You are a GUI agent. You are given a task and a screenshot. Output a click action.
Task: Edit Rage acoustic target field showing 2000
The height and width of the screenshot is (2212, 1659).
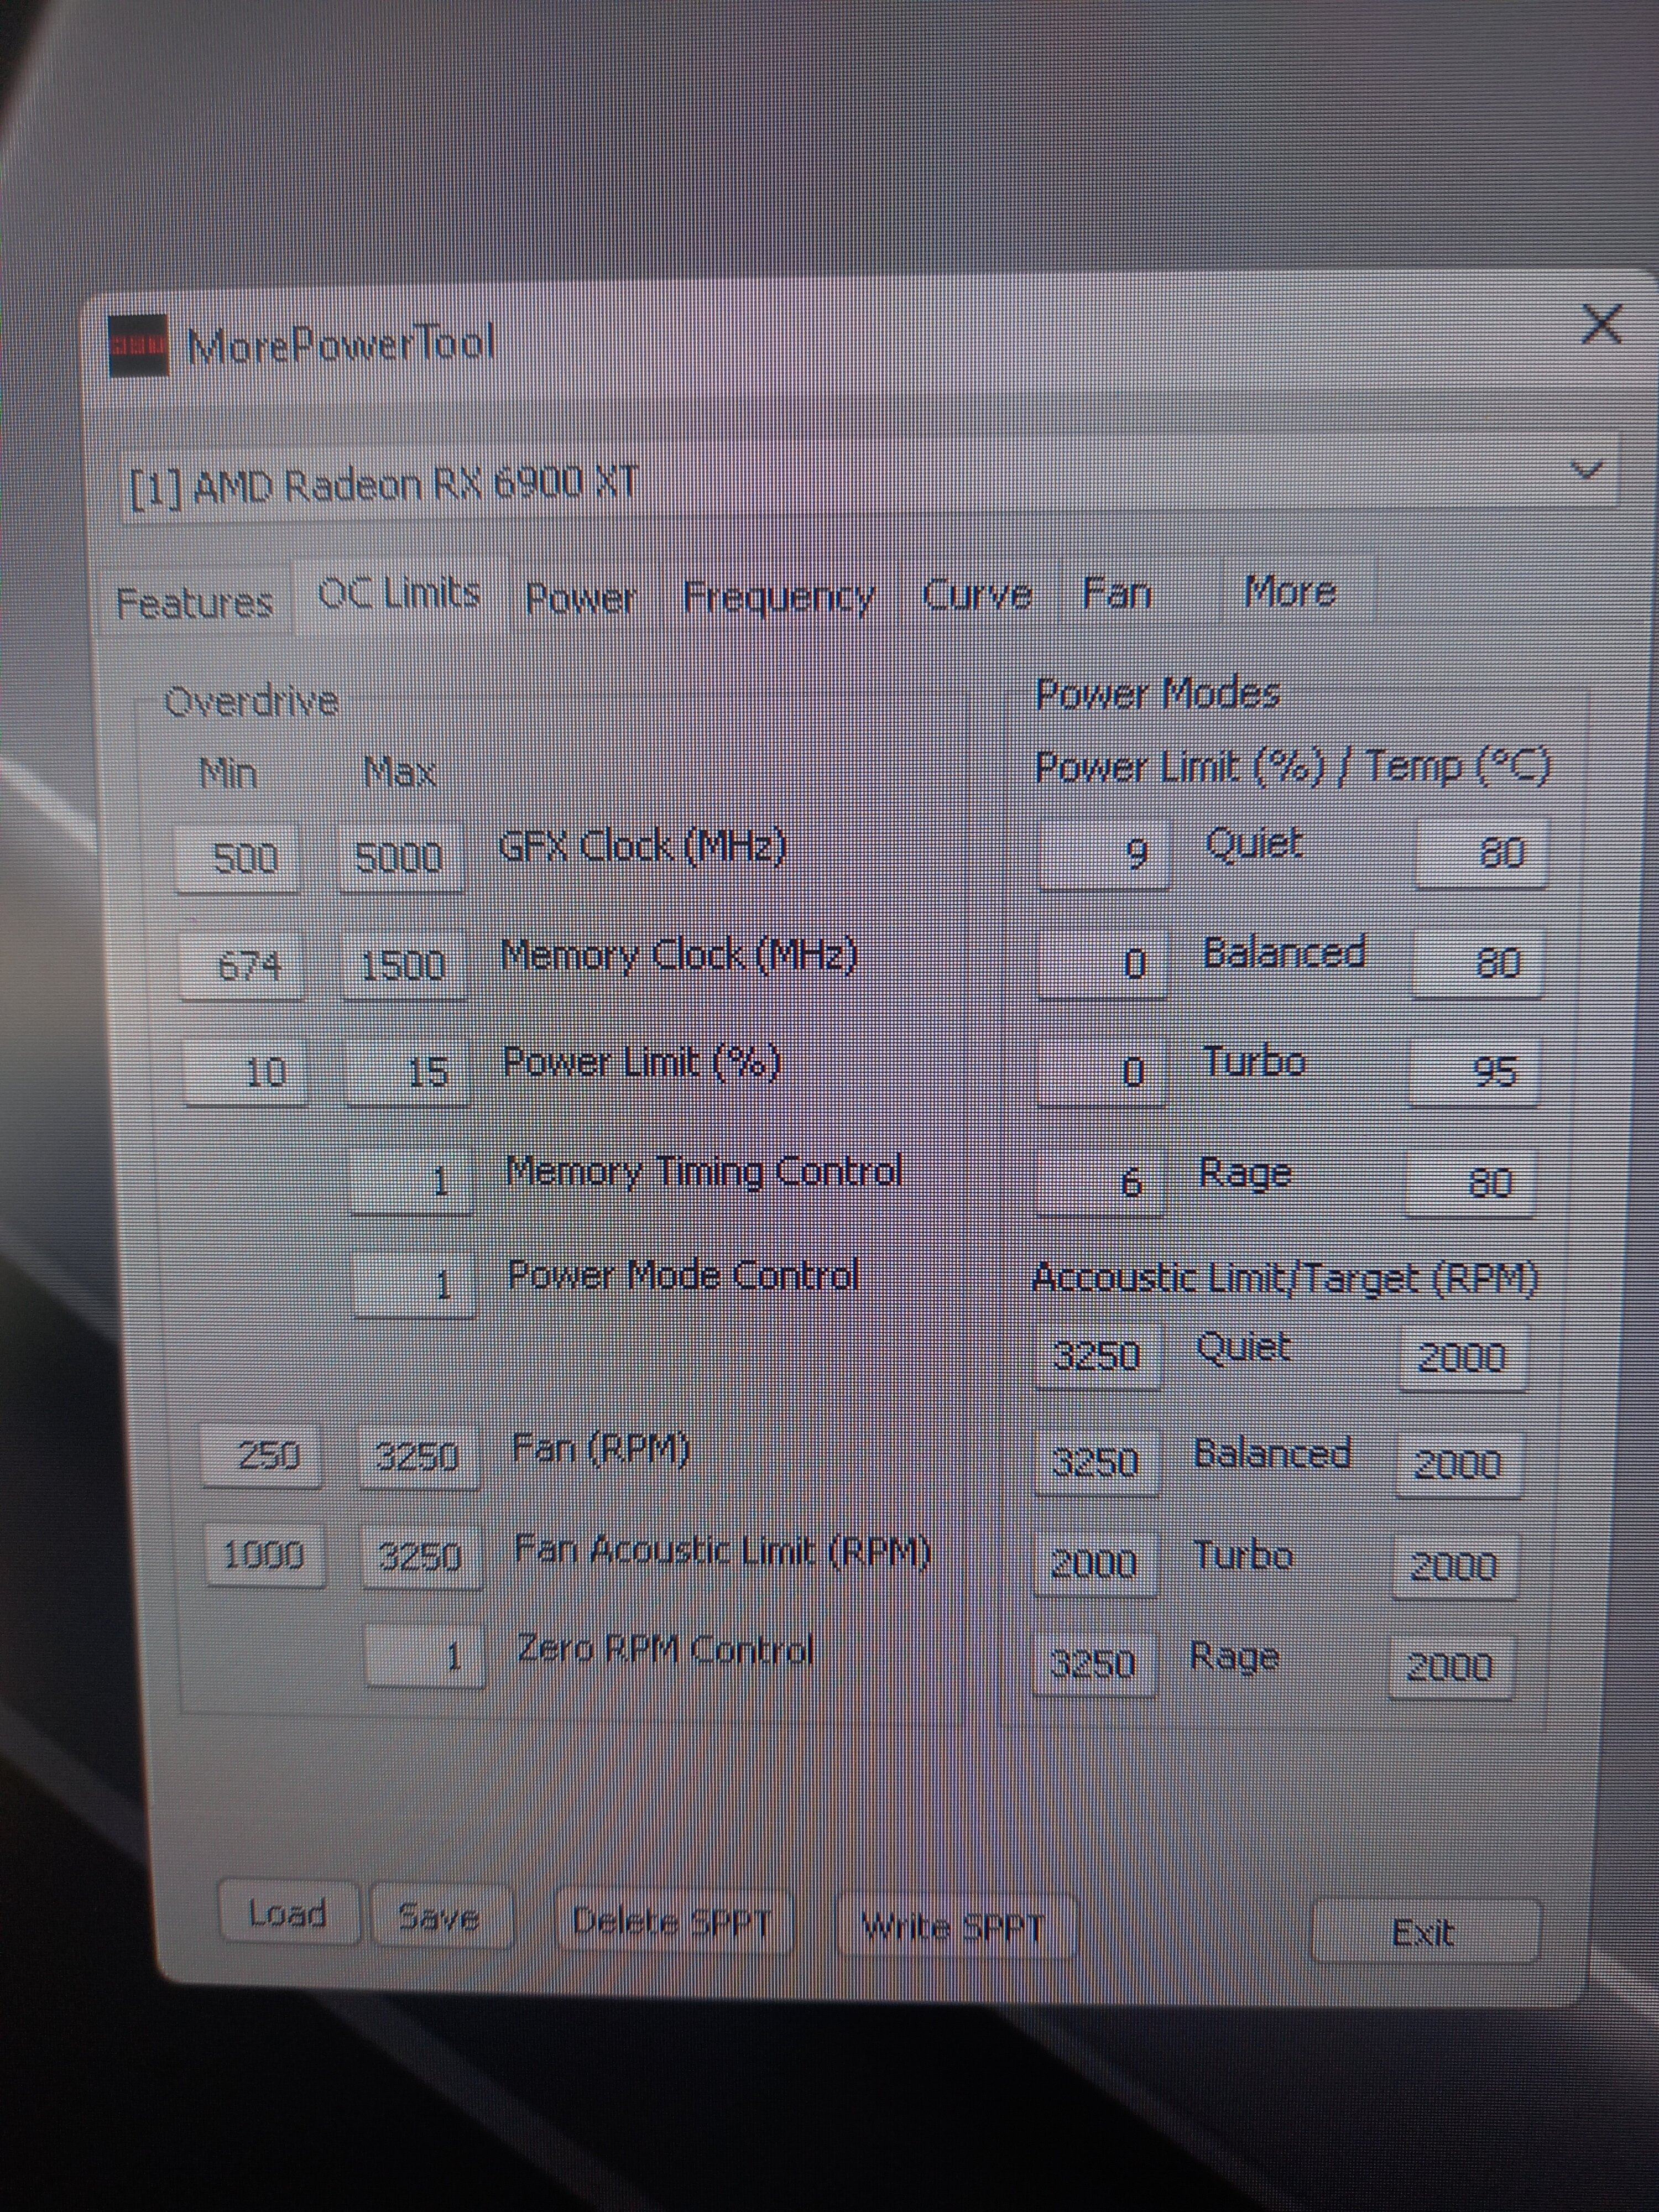pos(1451,1667)
